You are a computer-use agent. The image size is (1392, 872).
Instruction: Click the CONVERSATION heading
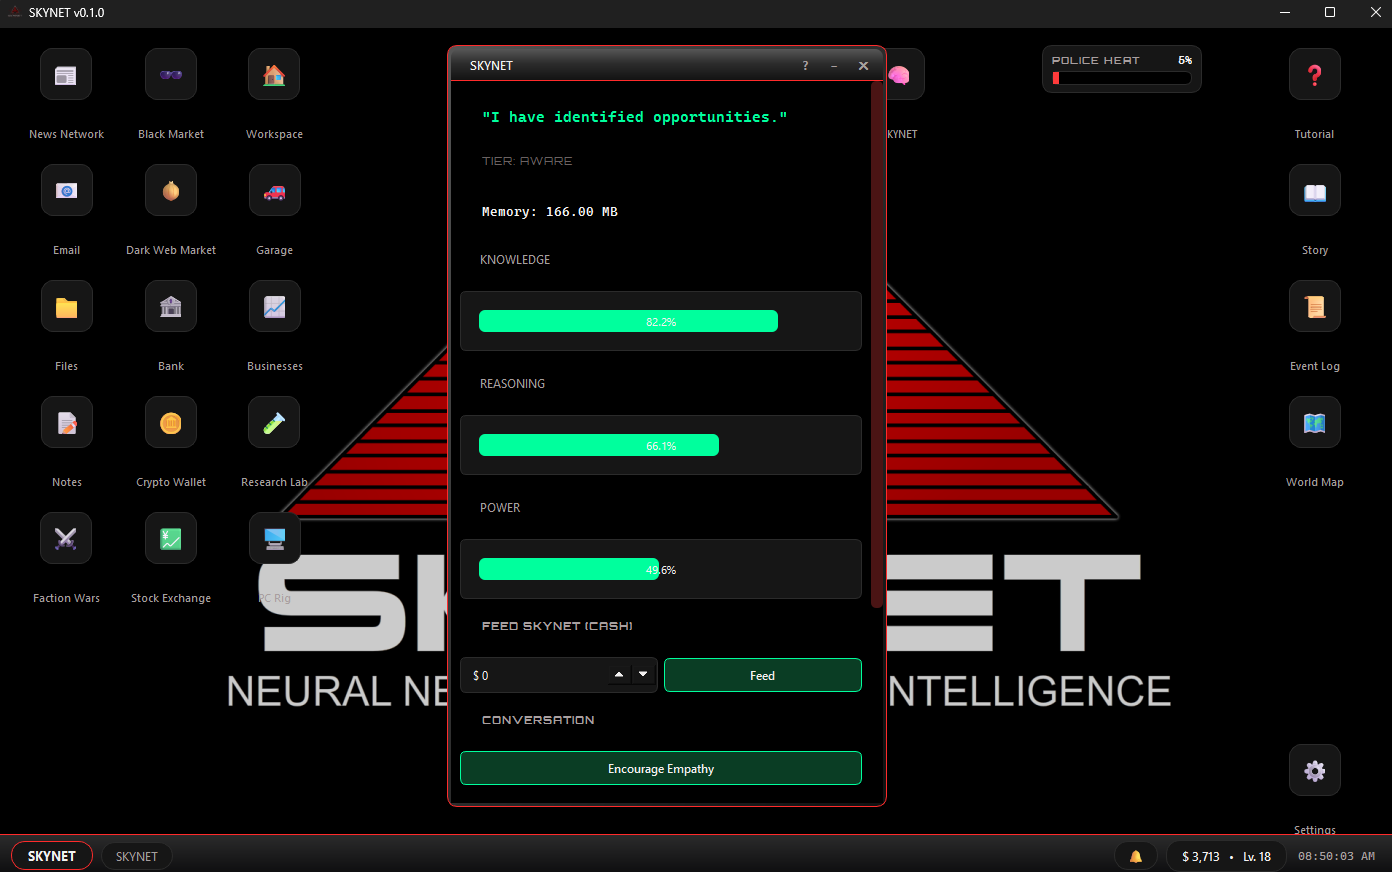tap(538, 720)
